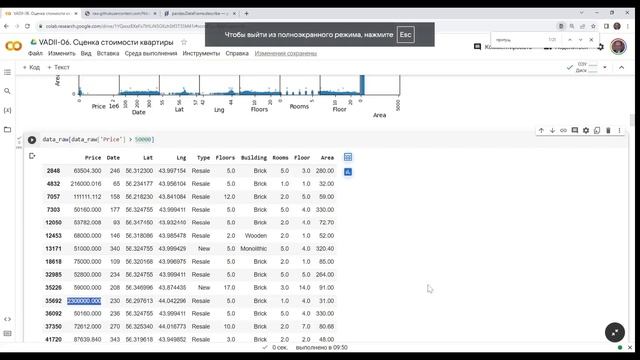Go back in browser history

[x=6, y=26]
